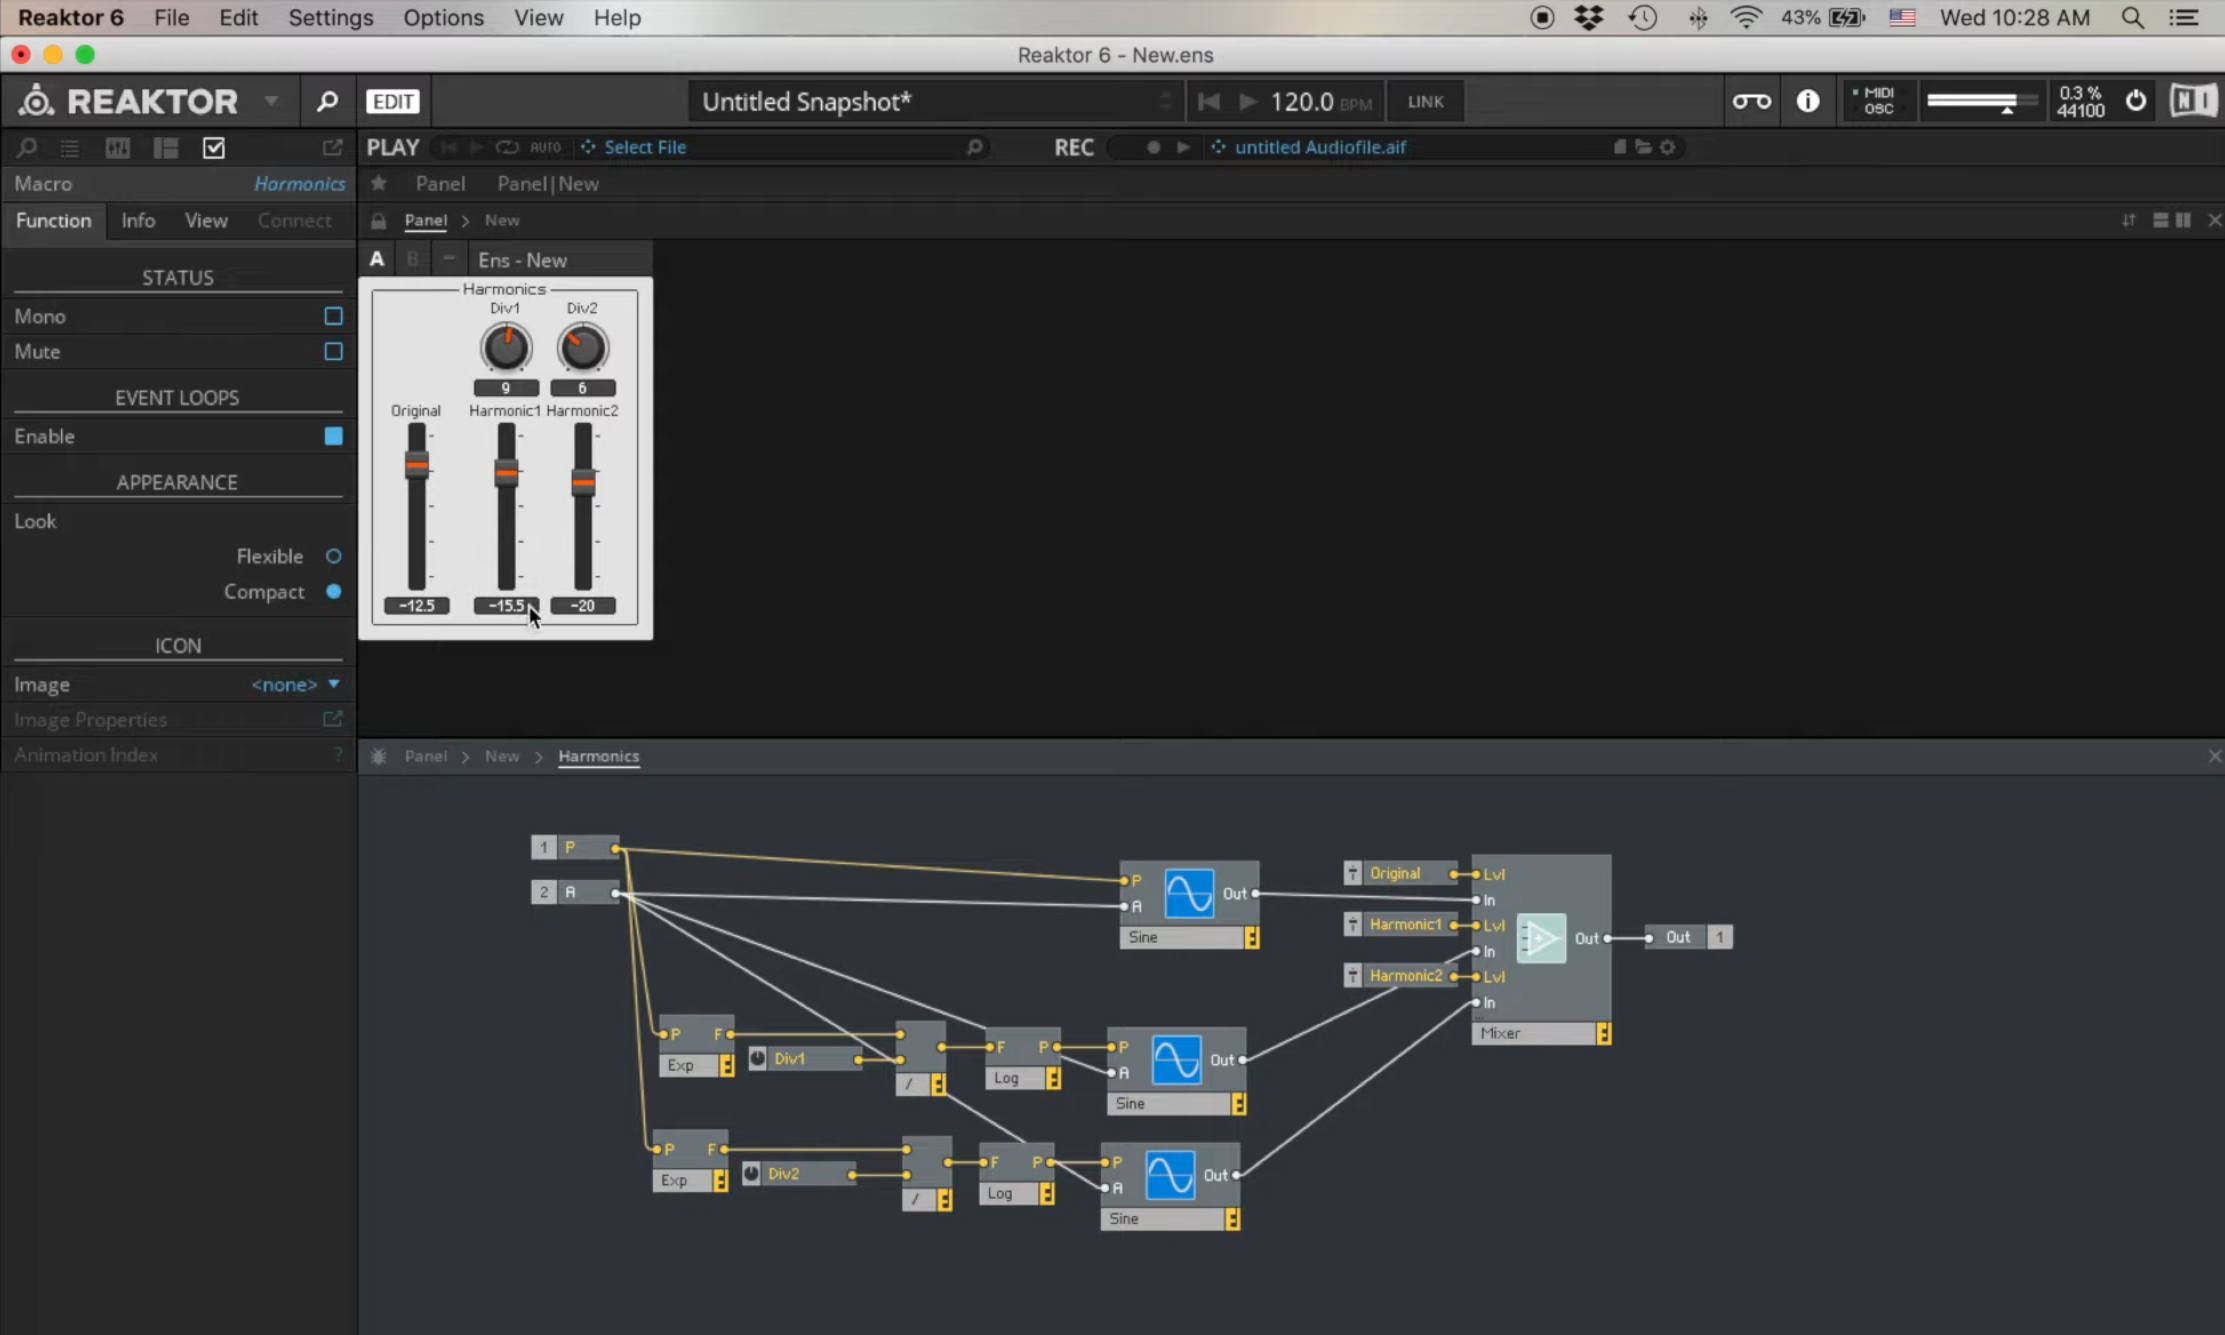Click the EDIT button
The image size is (2225, 1335).
pos(392,100)
